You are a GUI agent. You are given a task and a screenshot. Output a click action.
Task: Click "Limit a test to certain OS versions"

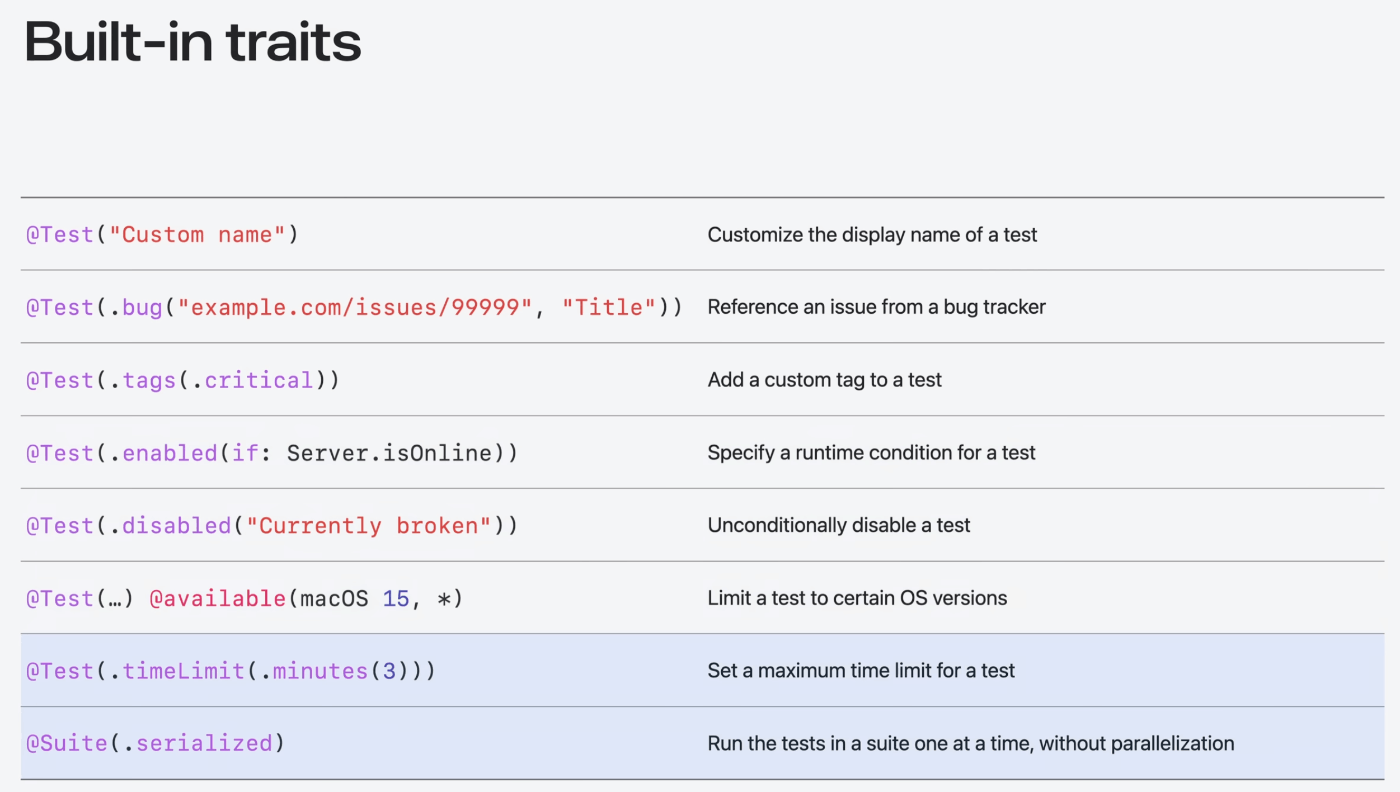pyautogui.click(x=857, y=598)
